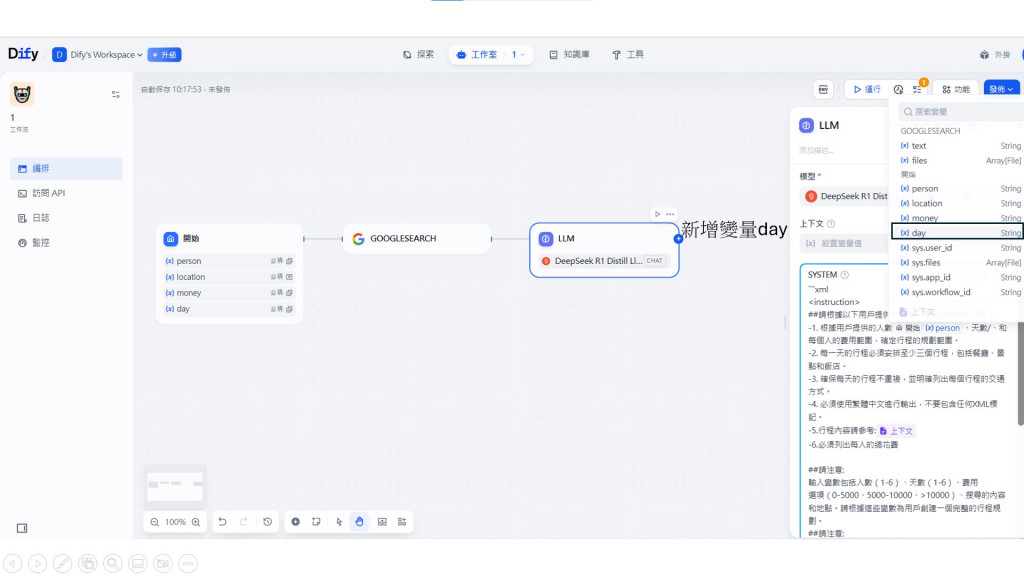
Task: Choose money variable in the list
Action: coord(960,218)
